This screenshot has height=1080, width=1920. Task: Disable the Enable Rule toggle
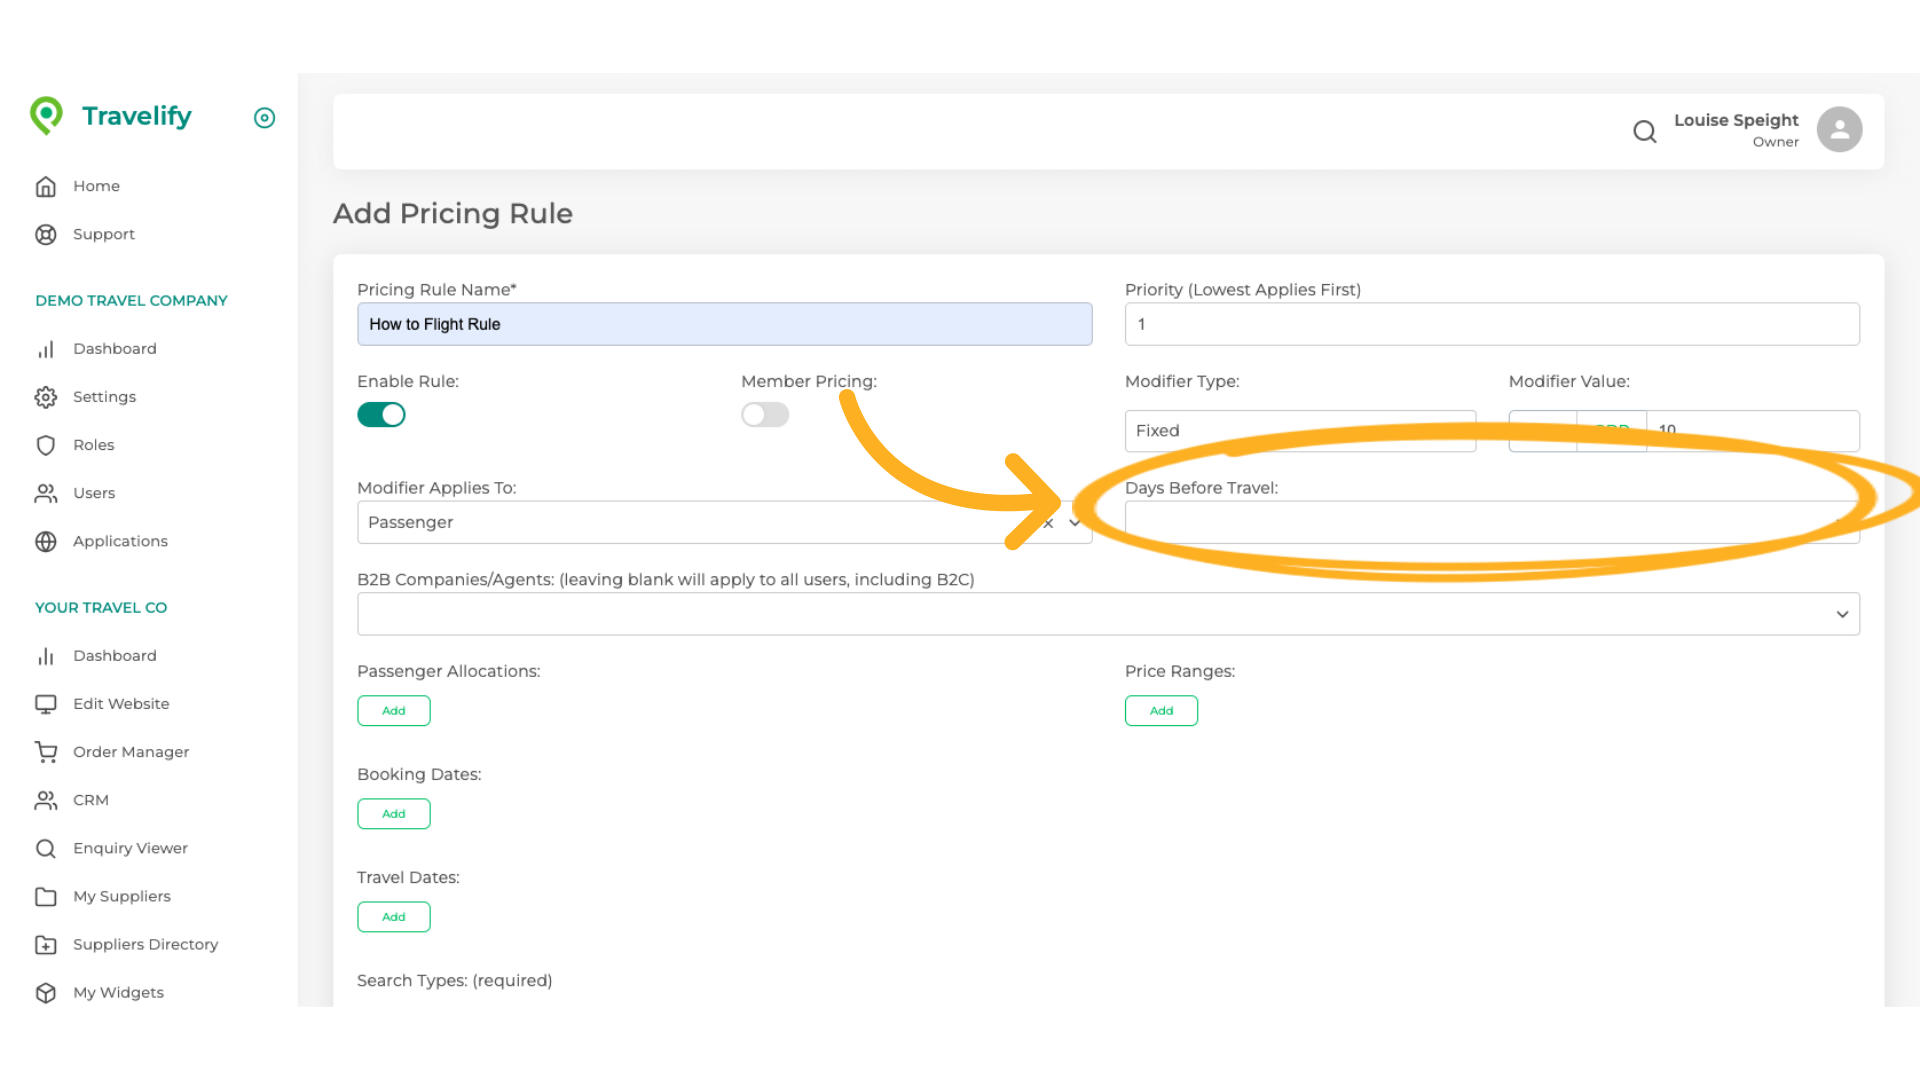tap(381, 415)
